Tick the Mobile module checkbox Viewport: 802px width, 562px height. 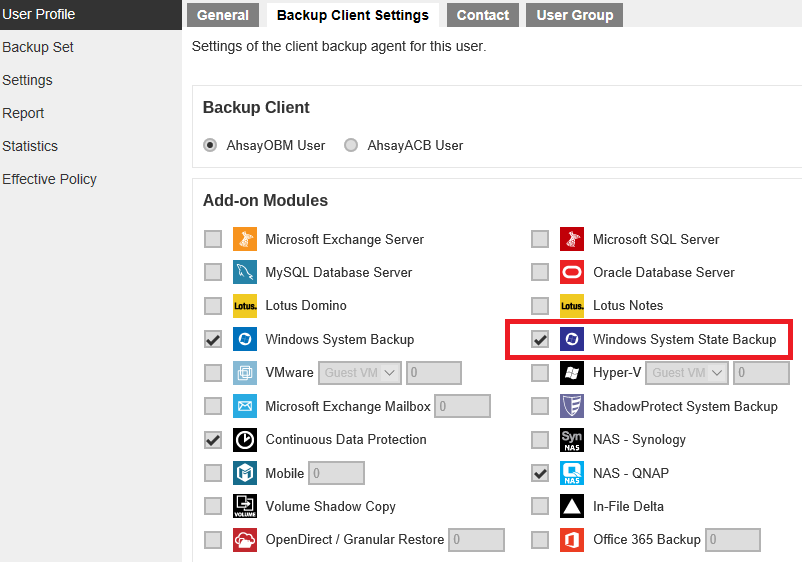click(x=213, y=473)
